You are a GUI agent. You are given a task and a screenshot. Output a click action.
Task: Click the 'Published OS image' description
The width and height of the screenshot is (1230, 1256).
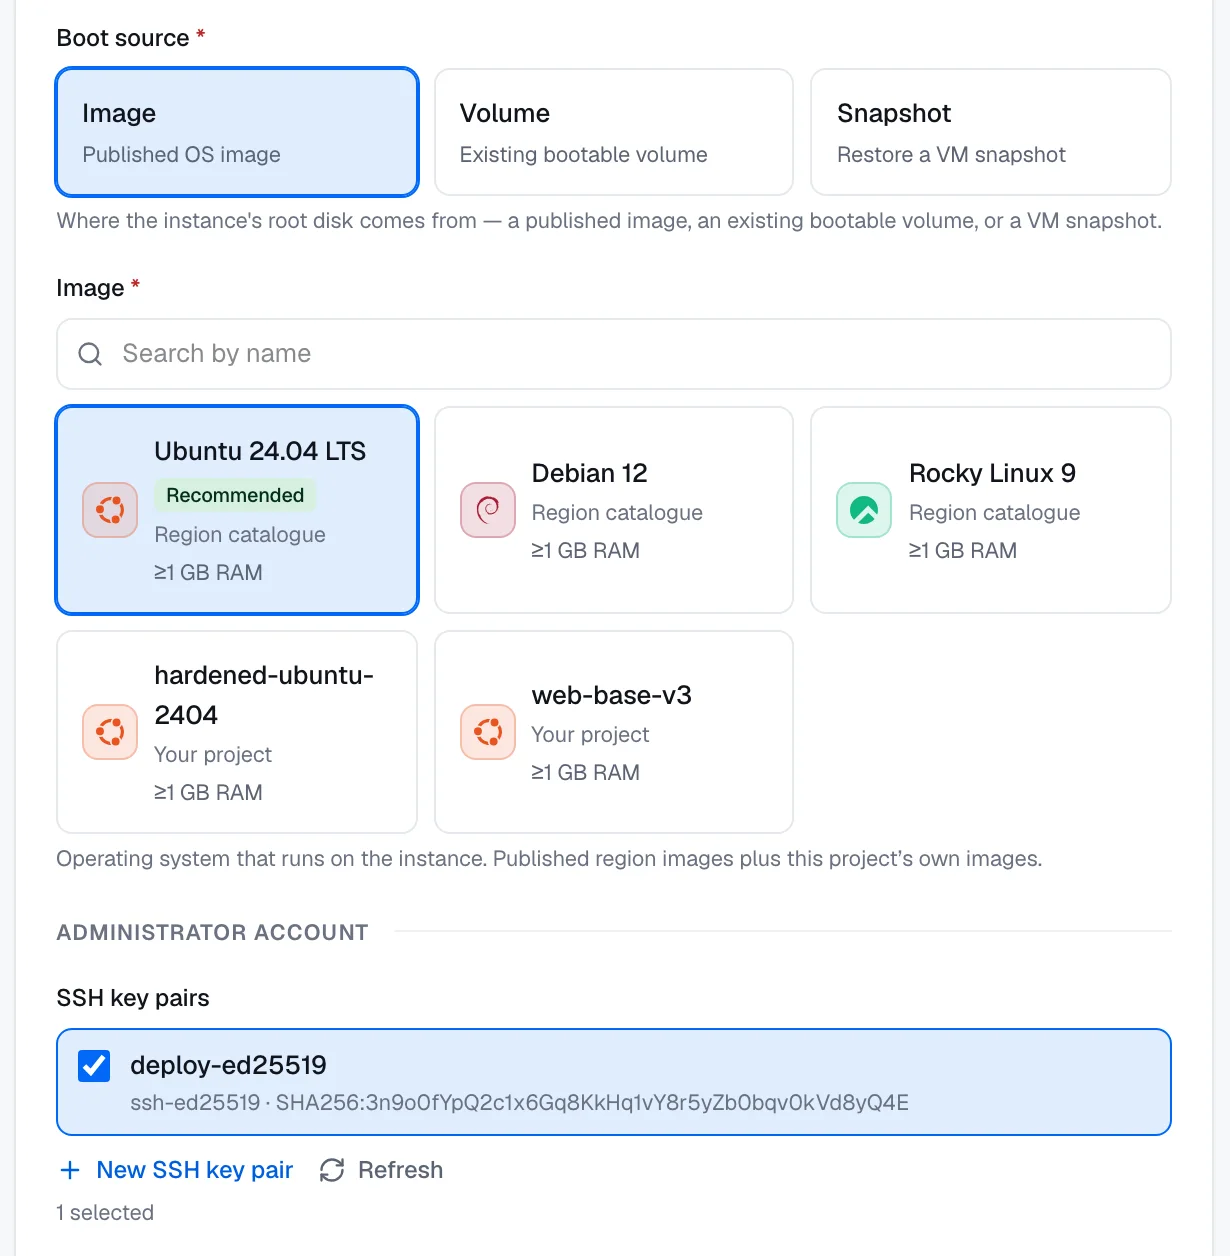tap(181, 155)
